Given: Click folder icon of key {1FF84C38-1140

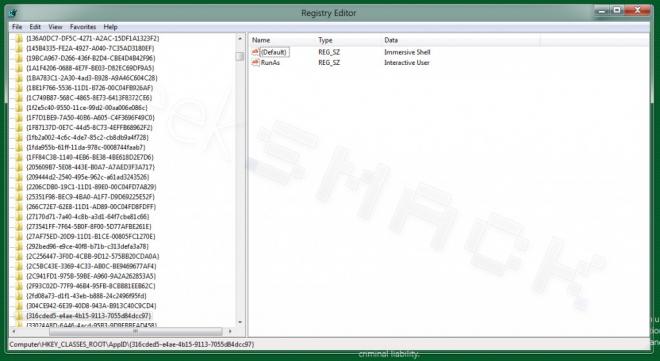Looking at the screenshot, I should coord(19,157).
